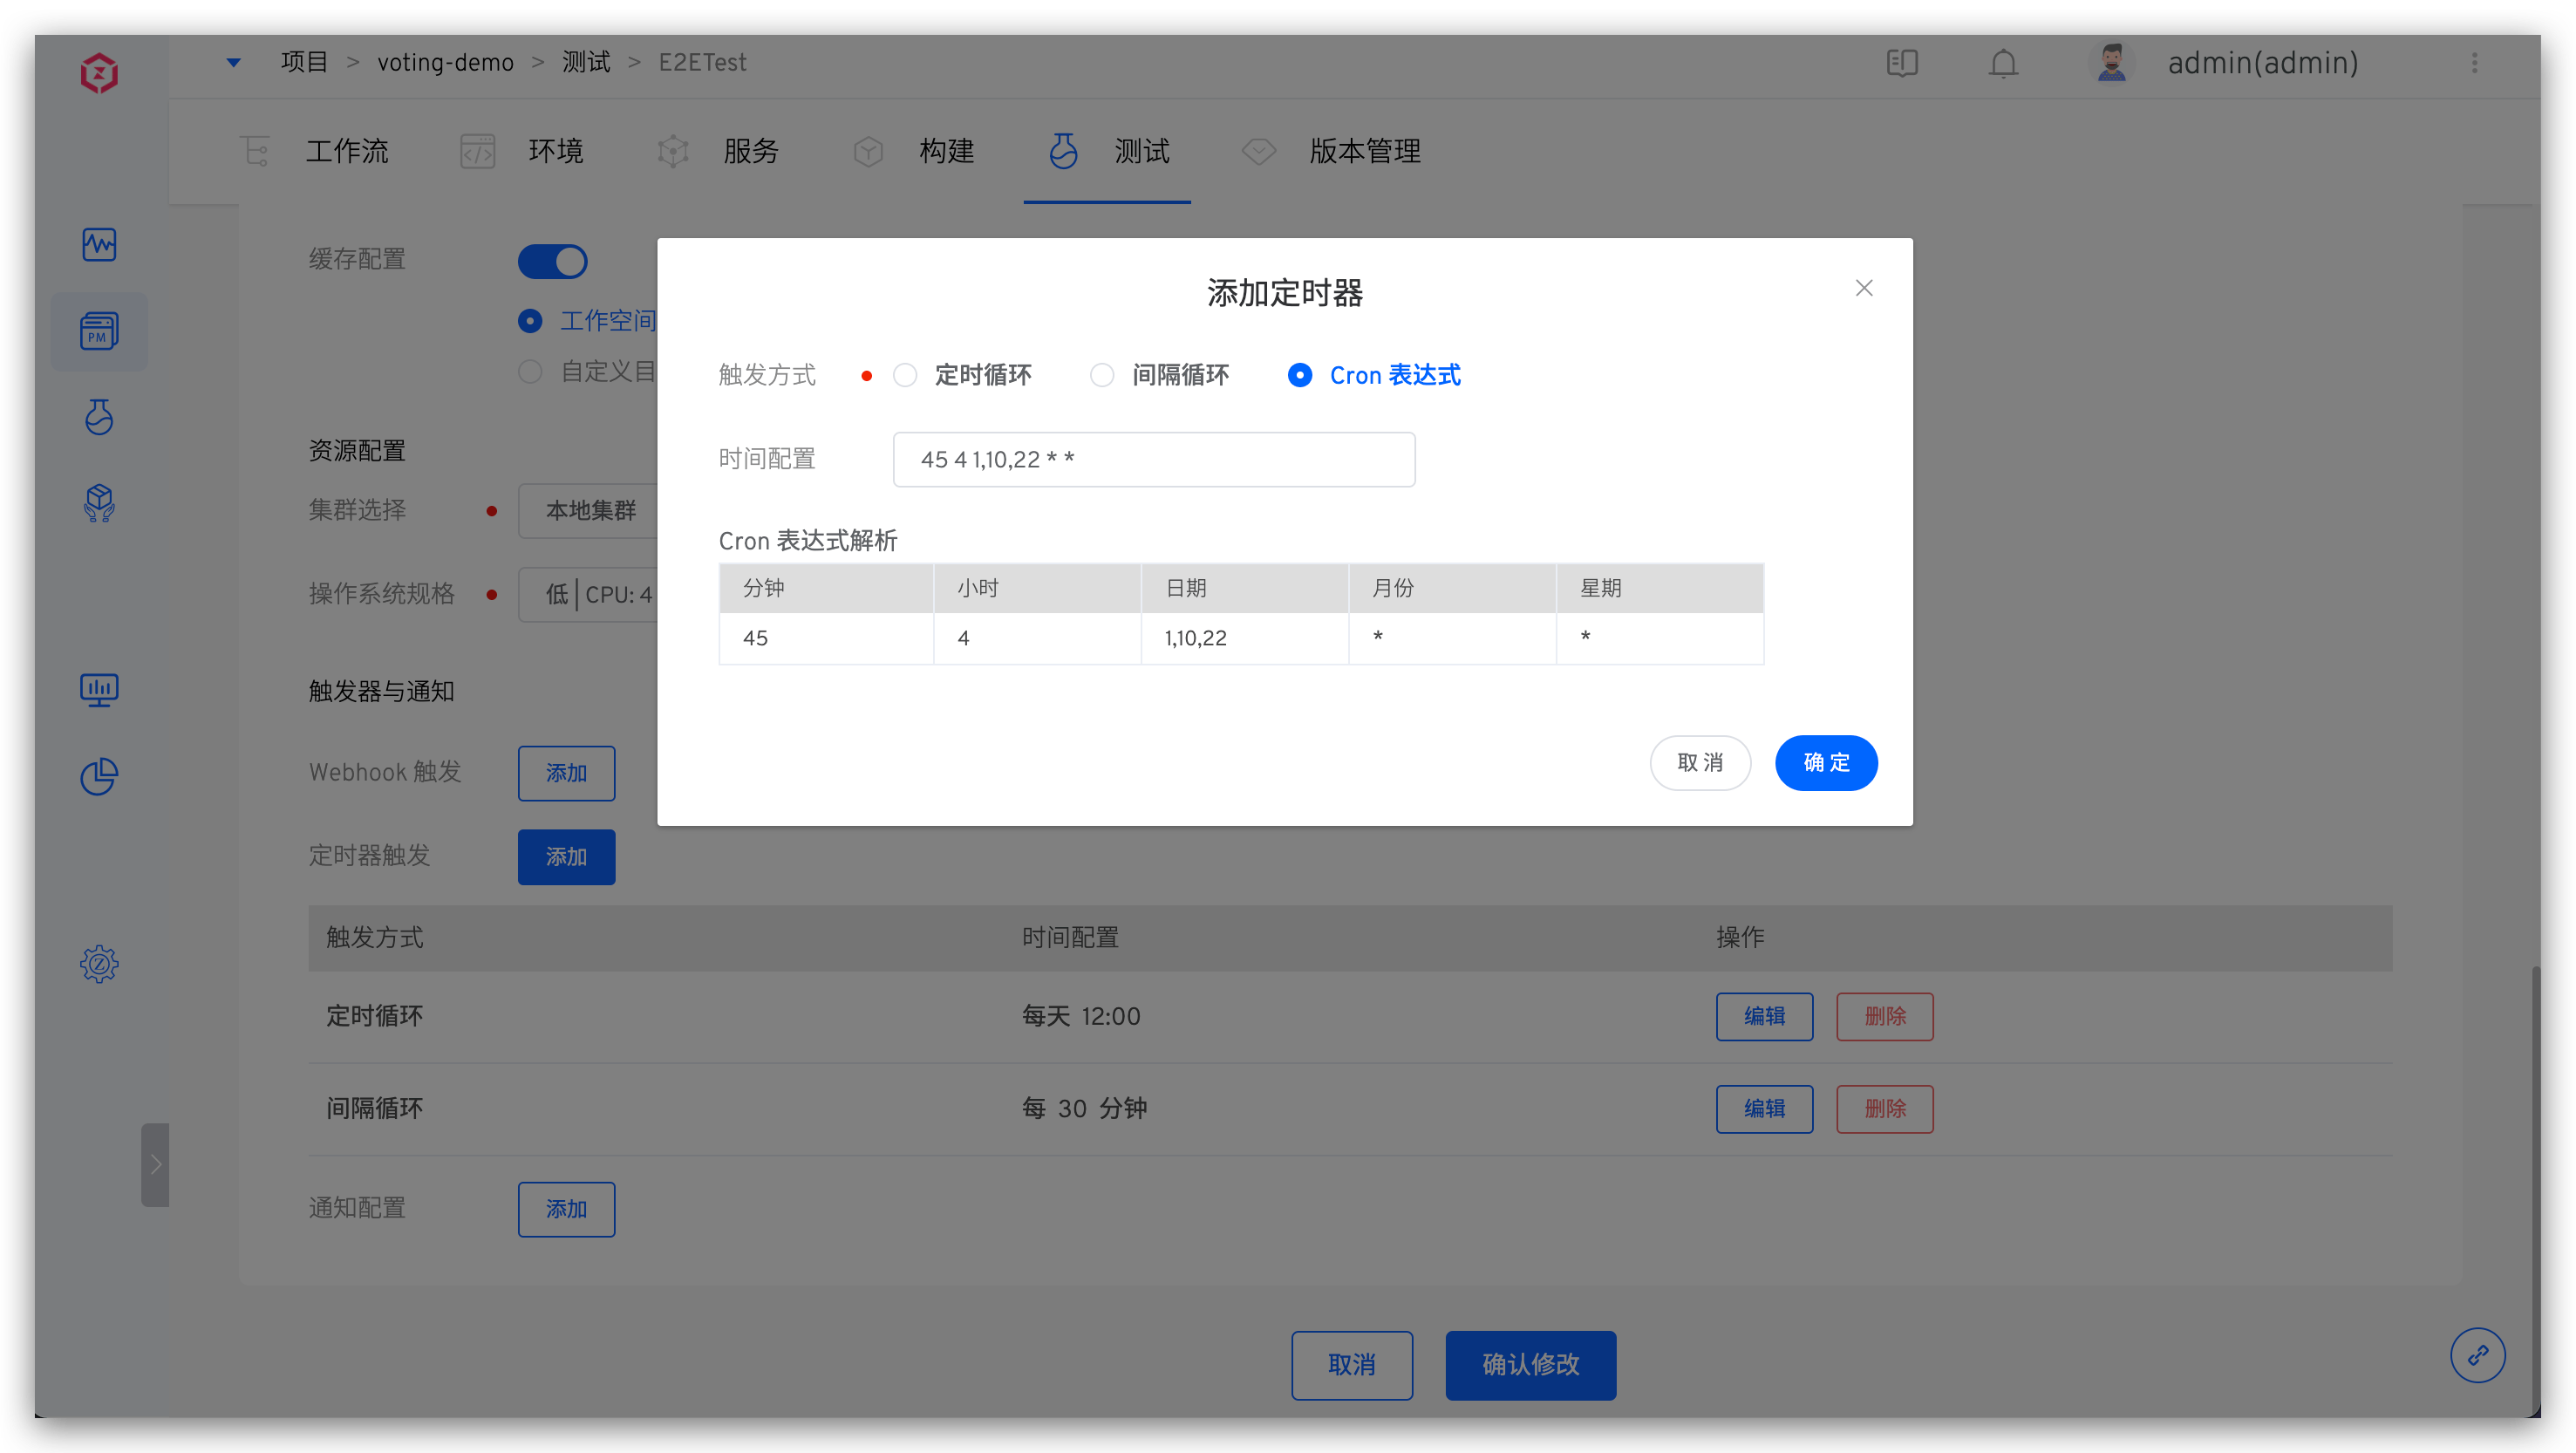Select the 定时循环 radio option

click(905, 375)
